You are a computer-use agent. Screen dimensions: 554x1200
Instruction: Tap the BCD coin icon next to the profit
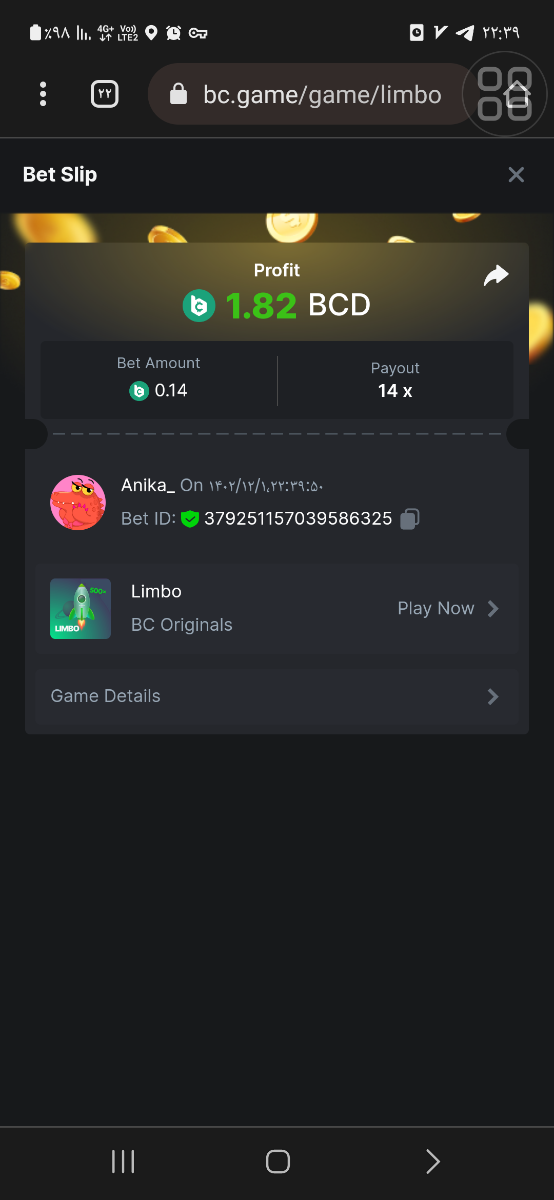(199, 305)
